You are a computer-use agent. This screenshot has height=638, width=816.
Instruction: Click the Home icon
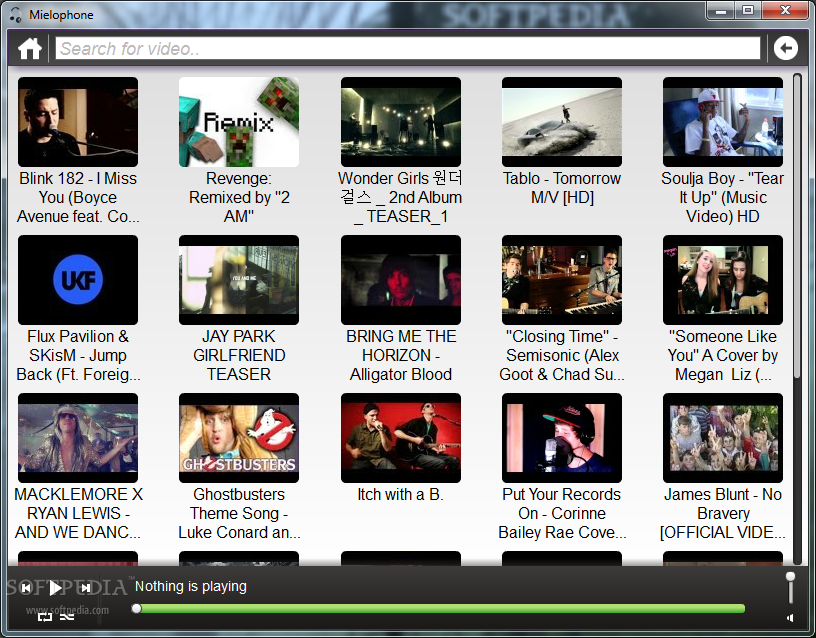tap(30, 49)
